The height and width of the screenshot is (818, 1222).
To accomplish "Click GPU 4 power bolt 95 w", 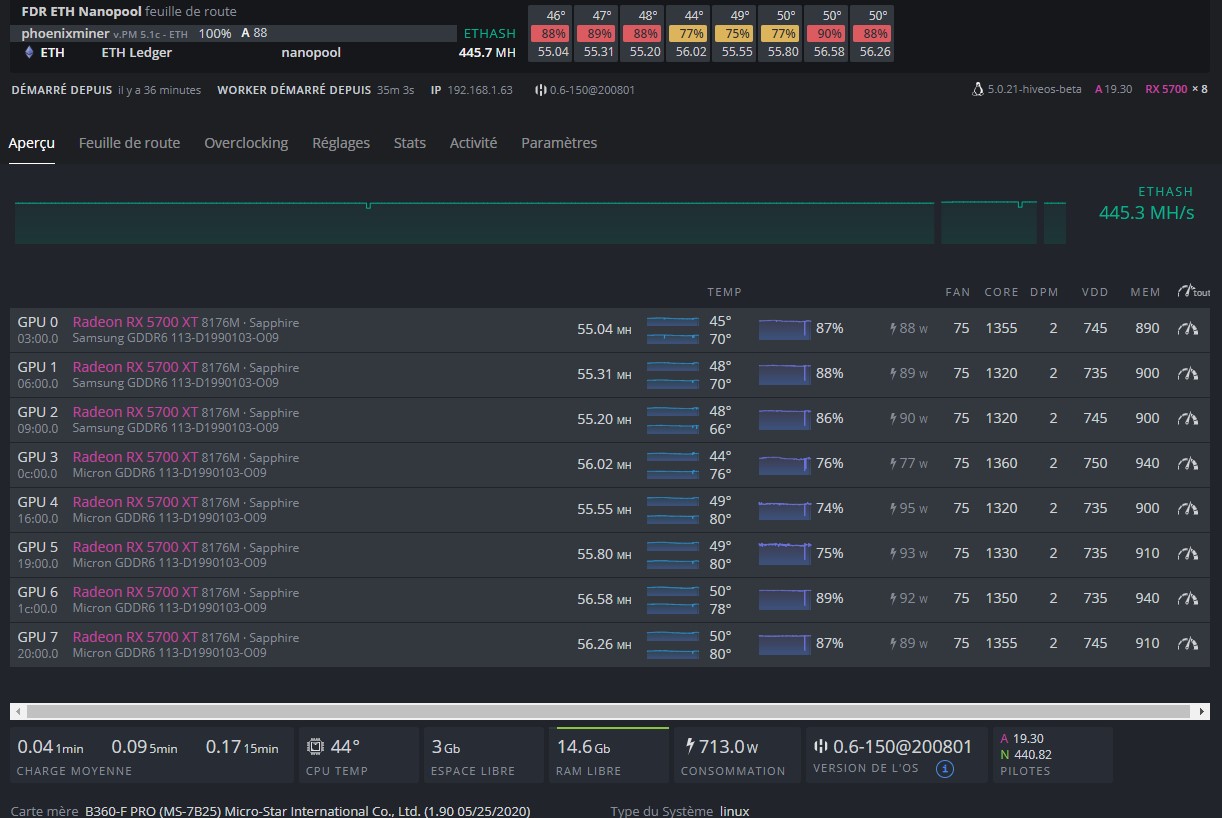I will click(x=909, y=508).
